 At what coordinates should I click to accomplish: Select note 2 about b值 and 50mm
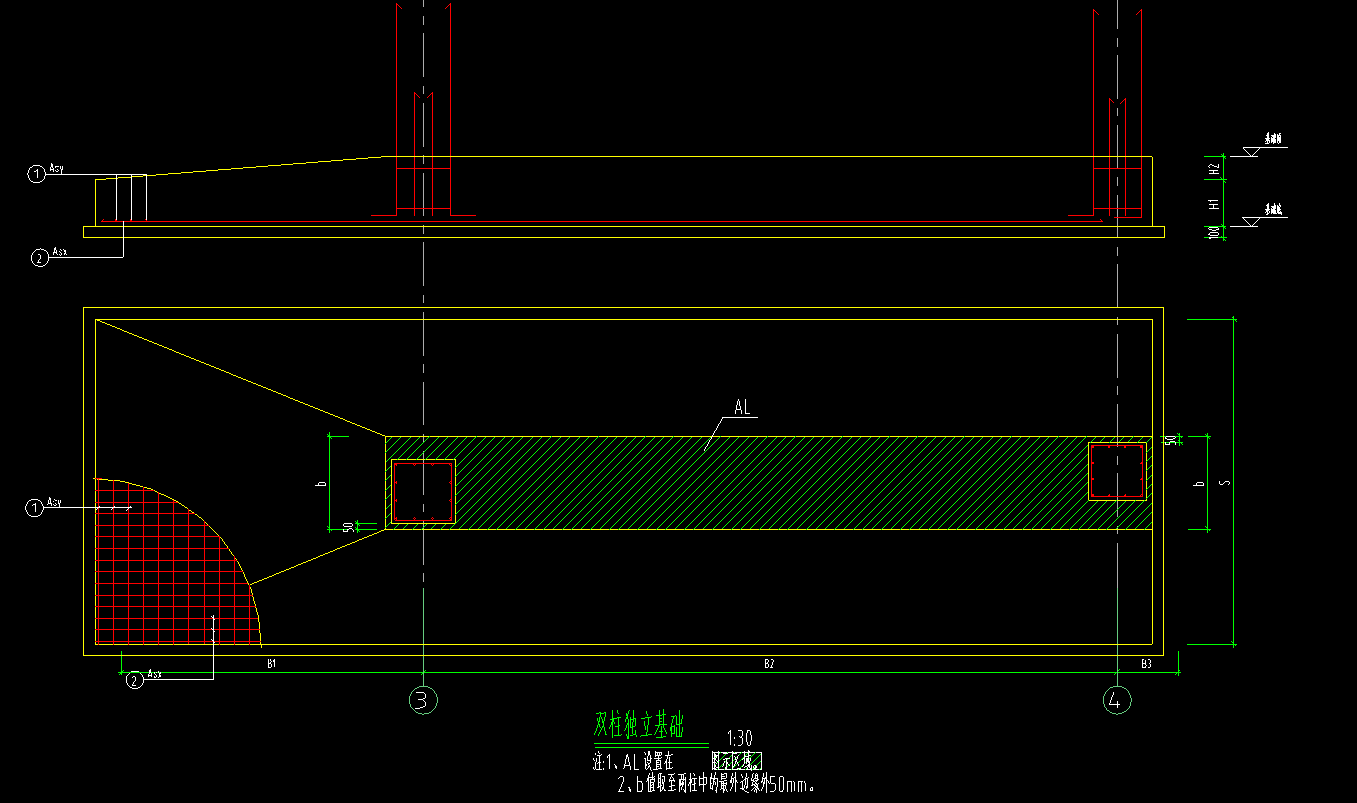click(716, 785)
